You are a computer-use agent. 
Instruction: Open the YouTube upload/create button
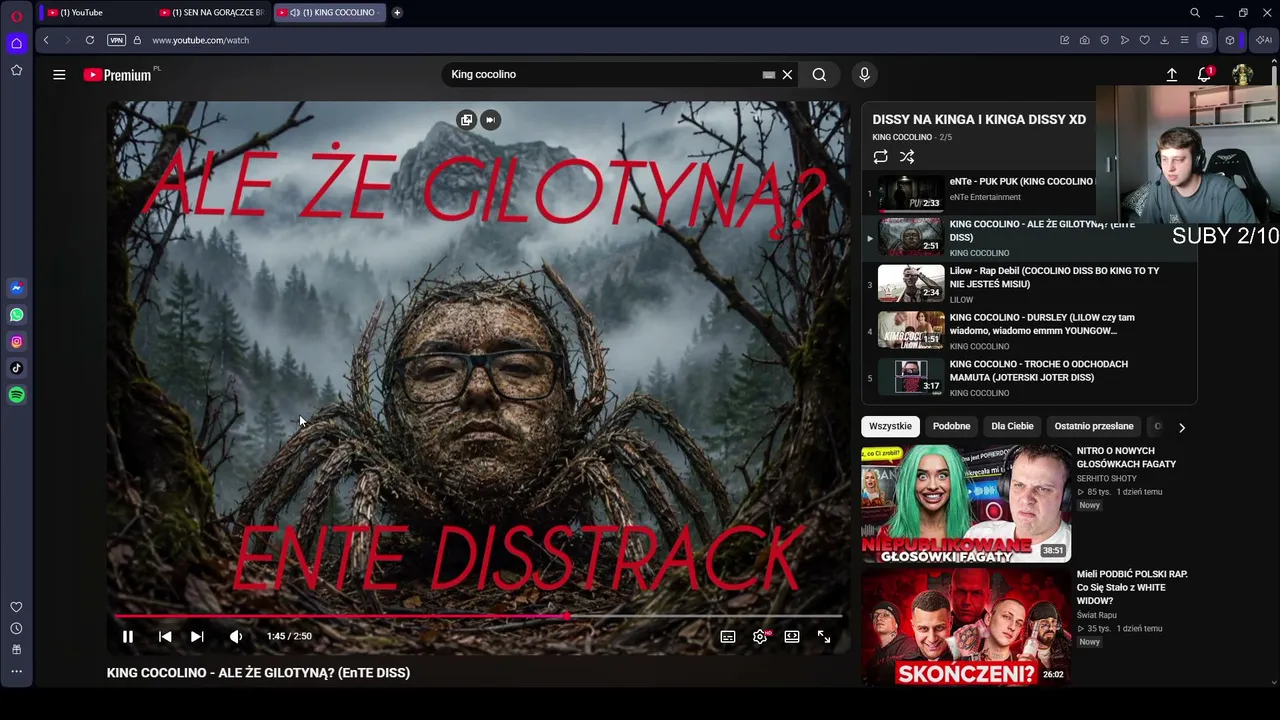coord(1172,75)
